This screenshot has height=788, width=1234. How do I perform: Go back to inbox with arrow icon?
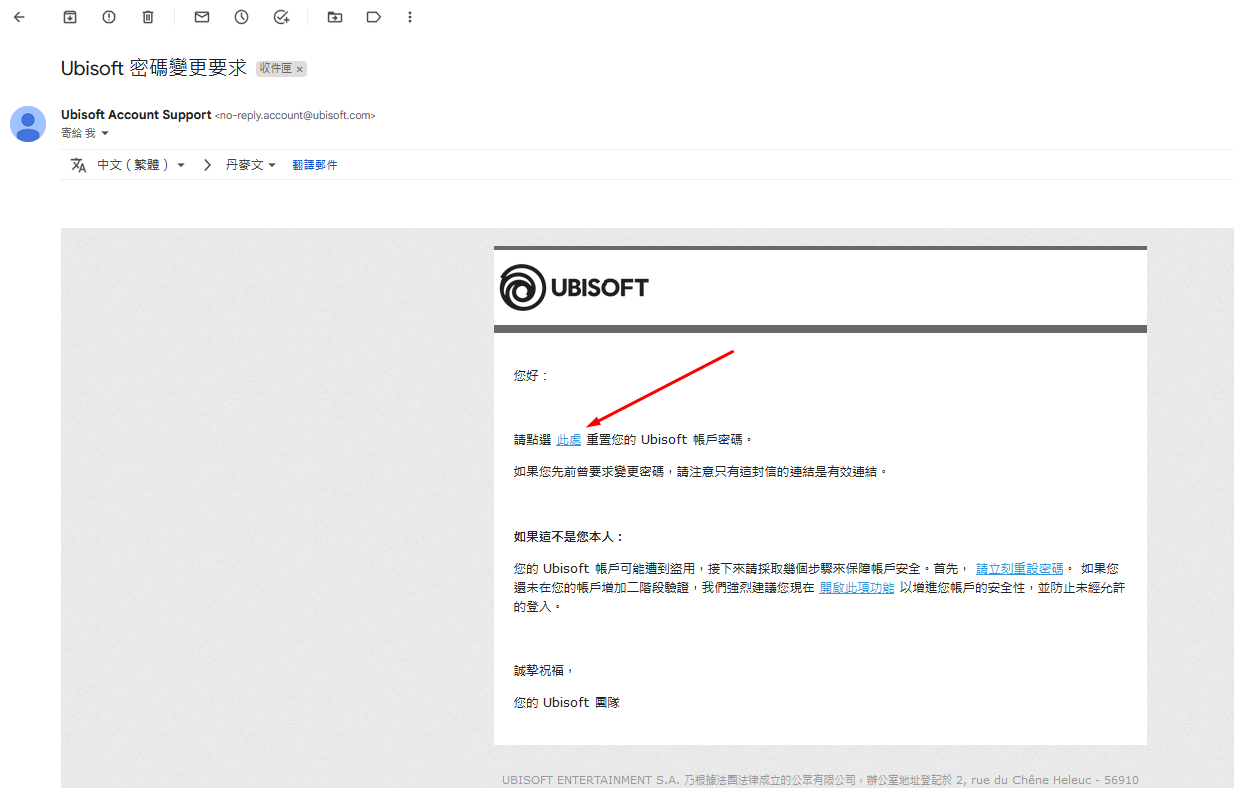pyautogui.click(x=19, y=17)
